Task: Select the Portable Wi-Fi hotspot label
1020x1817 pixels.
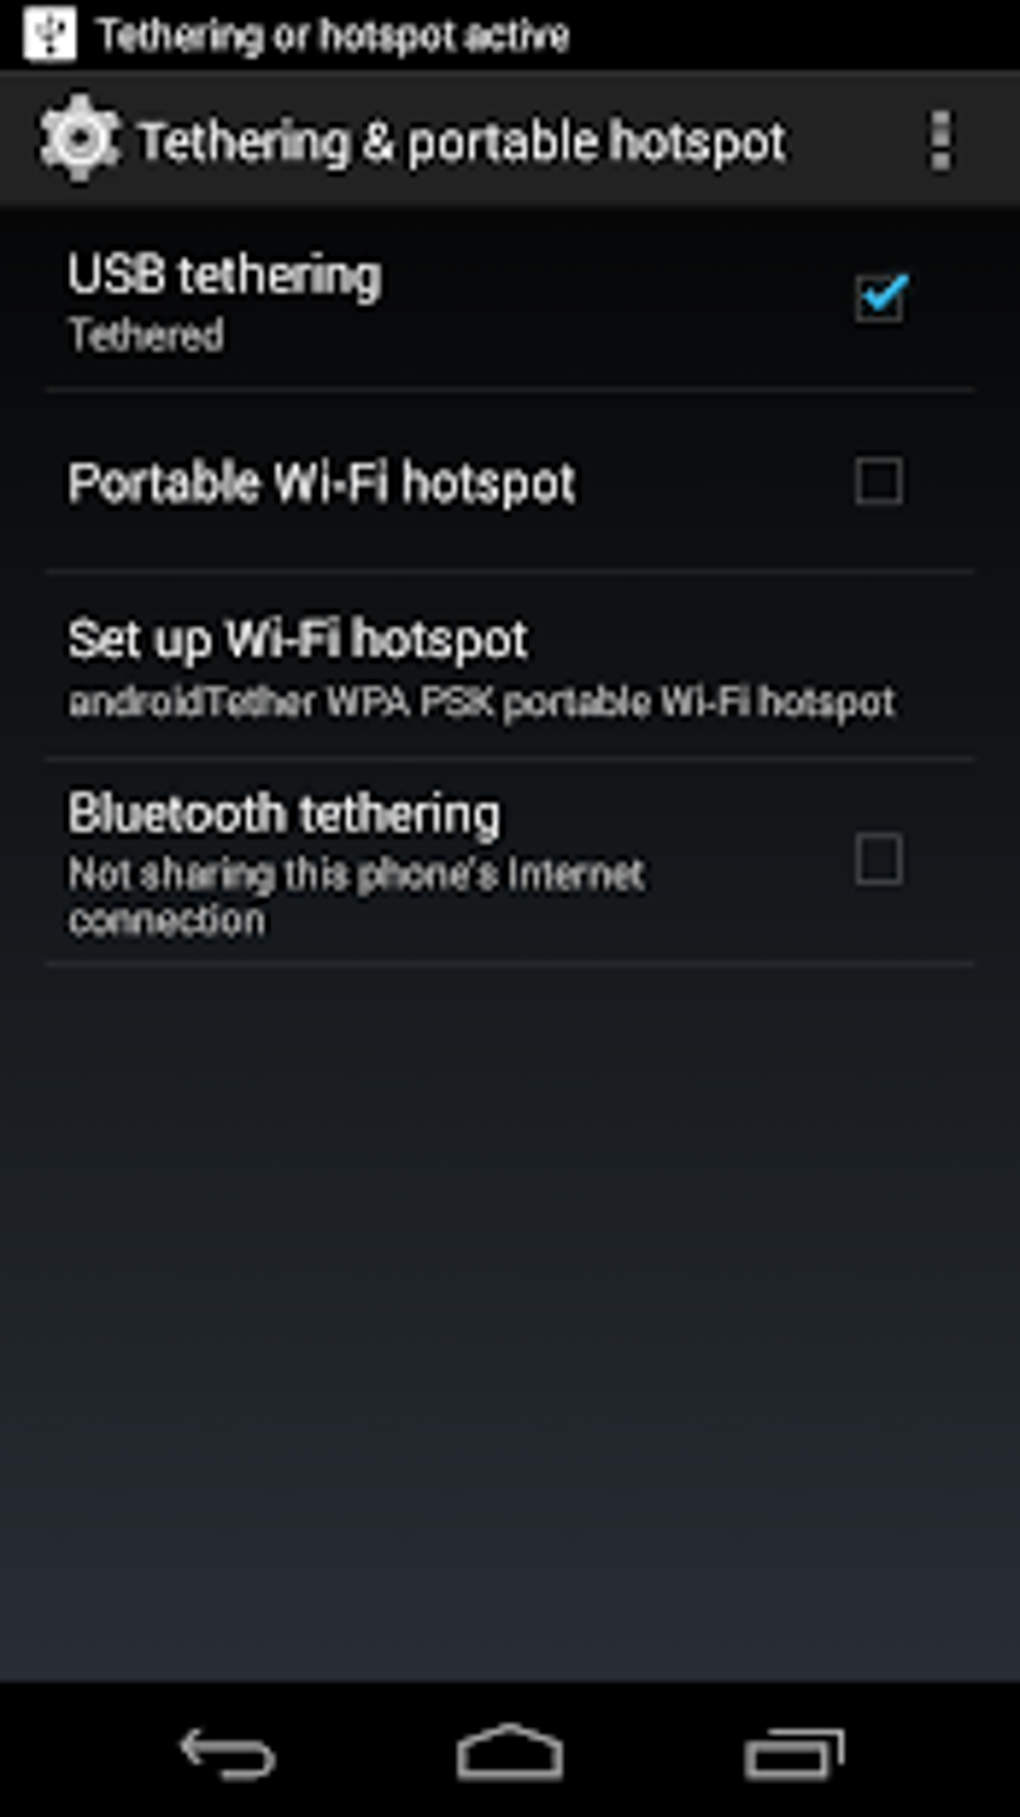Action: click(x=321, y=483)
